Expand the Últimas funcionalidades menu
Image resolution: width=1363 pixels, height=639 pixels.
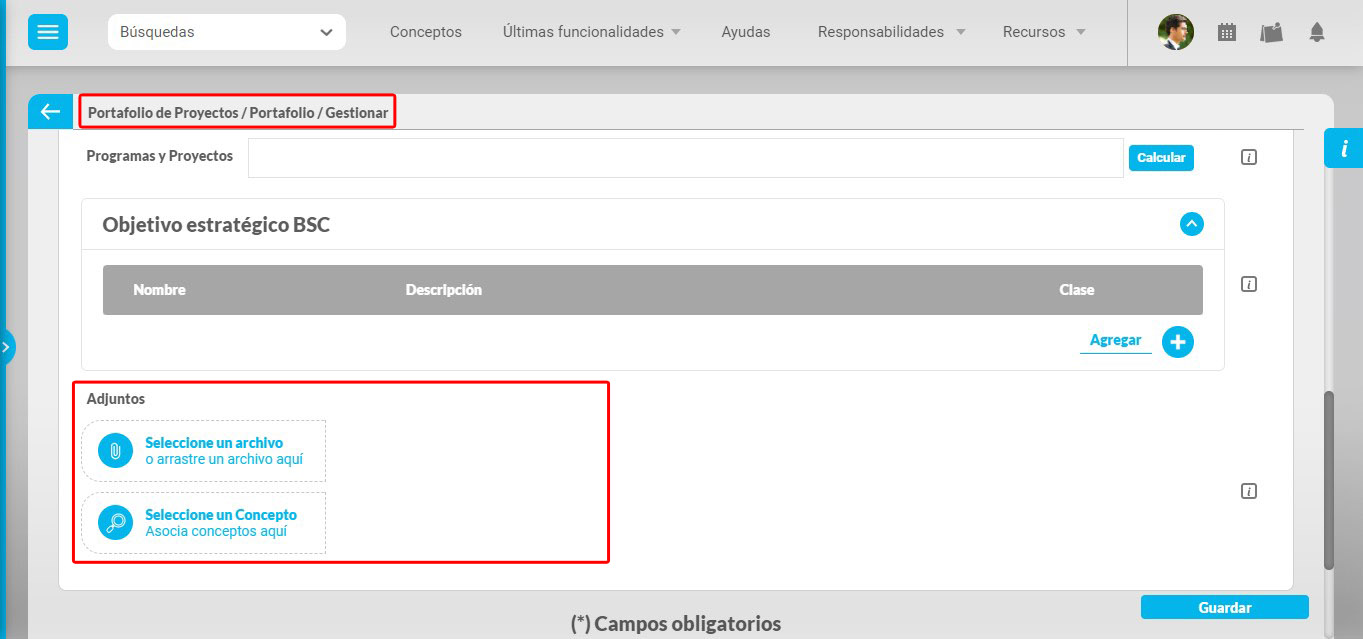tap(591, 32)
